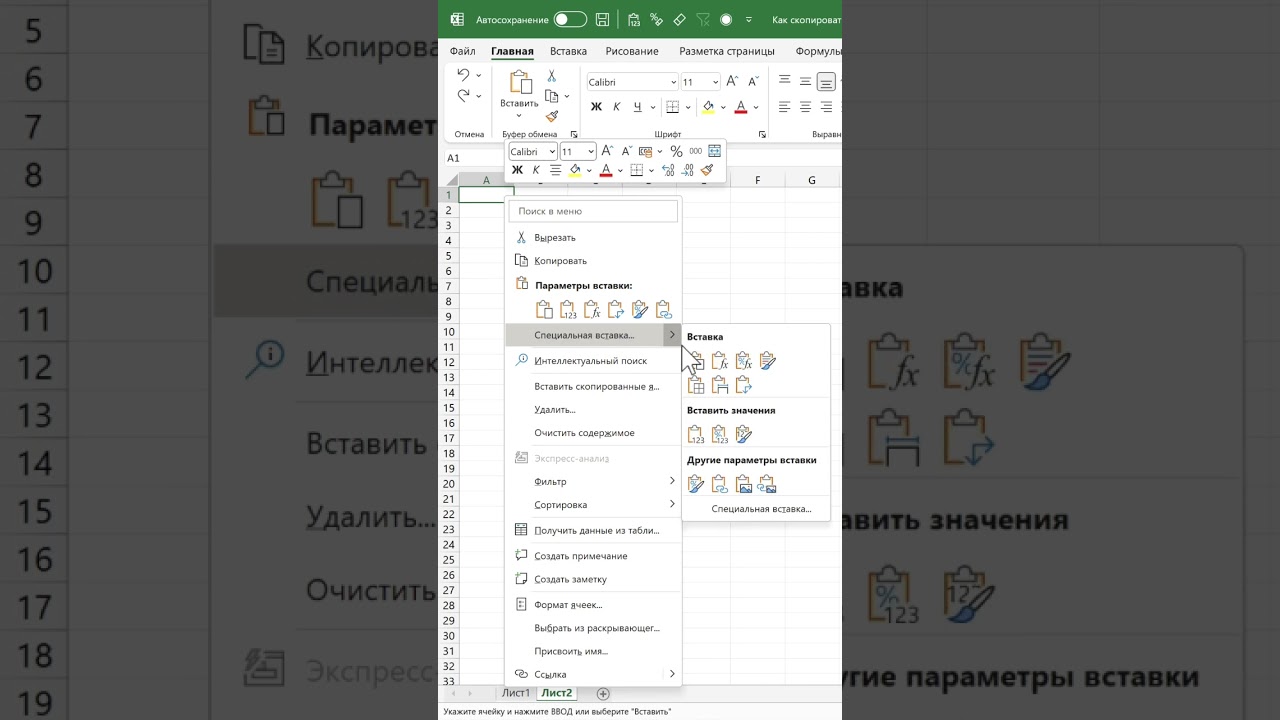
Task: Click Decrease Decimal in the mini toolbar
Action: point(688,171)
